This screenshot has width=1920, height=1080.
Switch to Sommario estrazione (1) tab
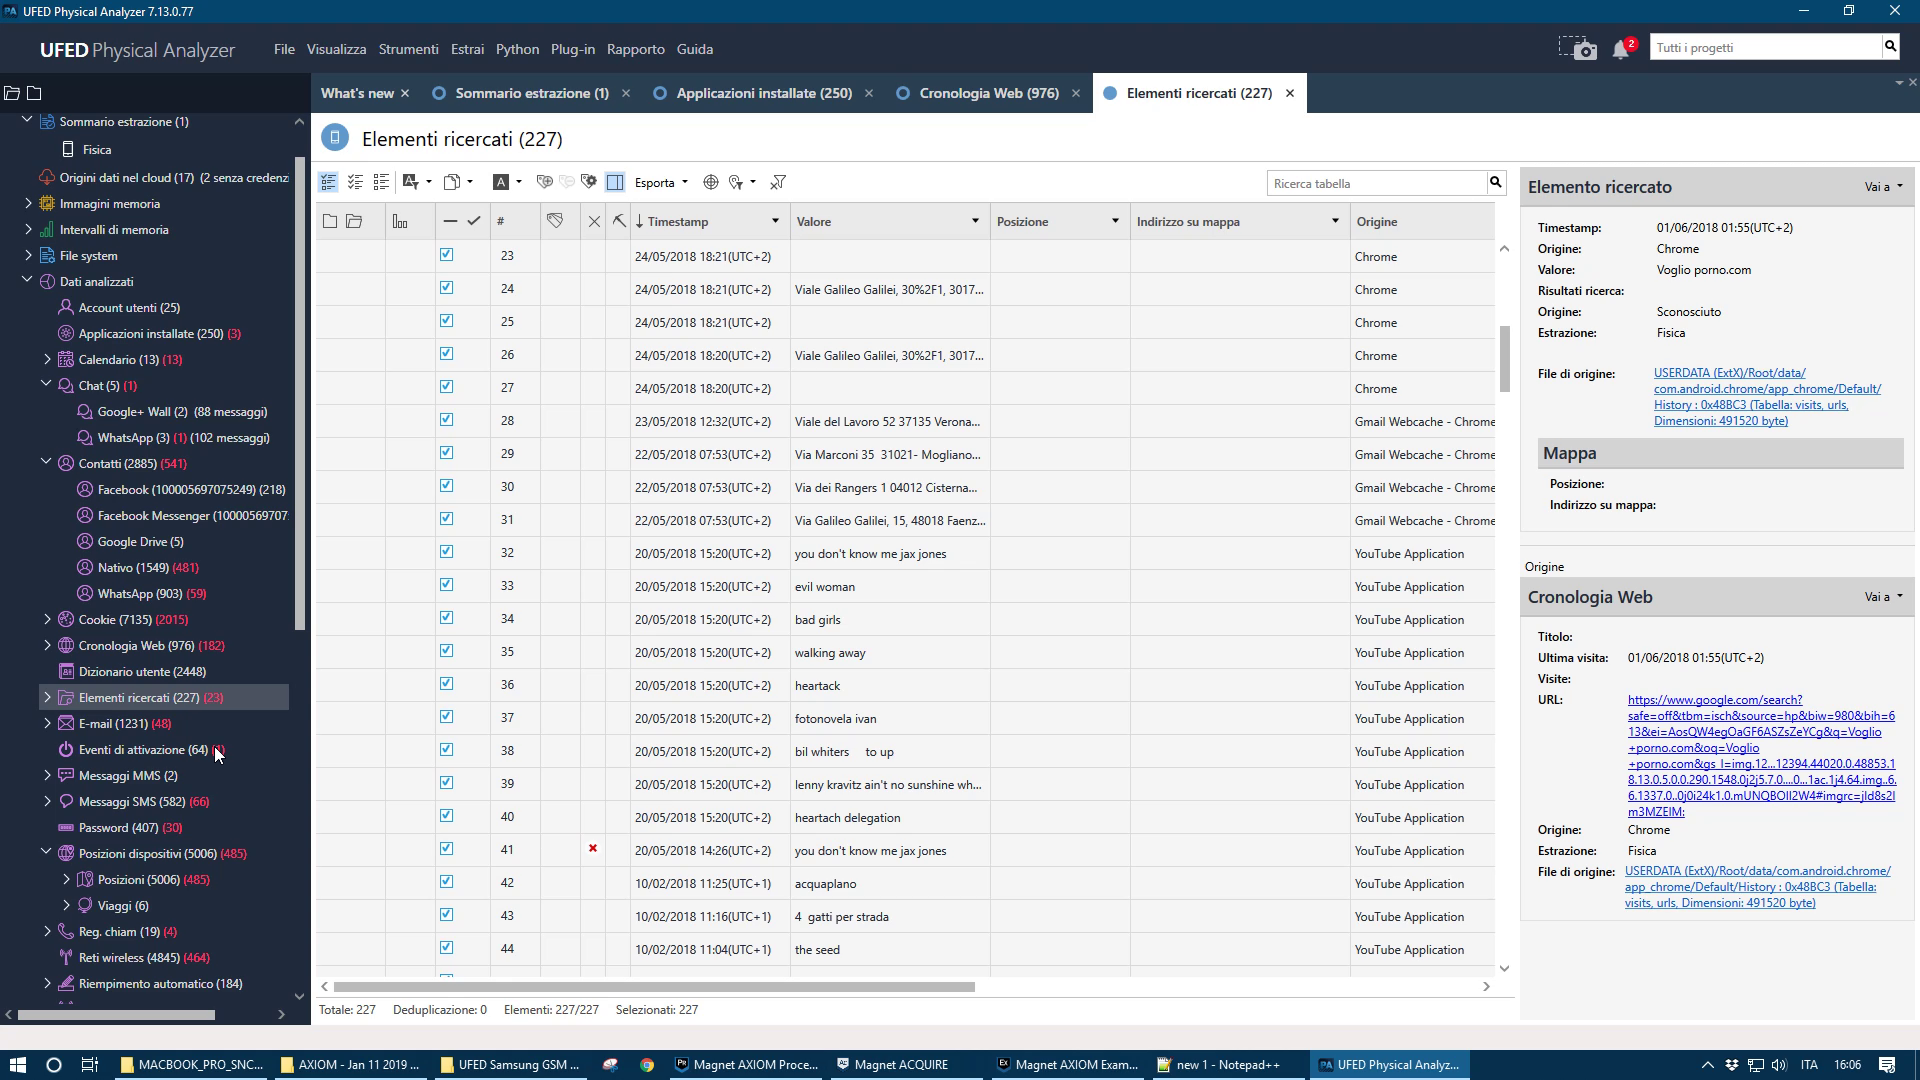(x=531, y=93)
